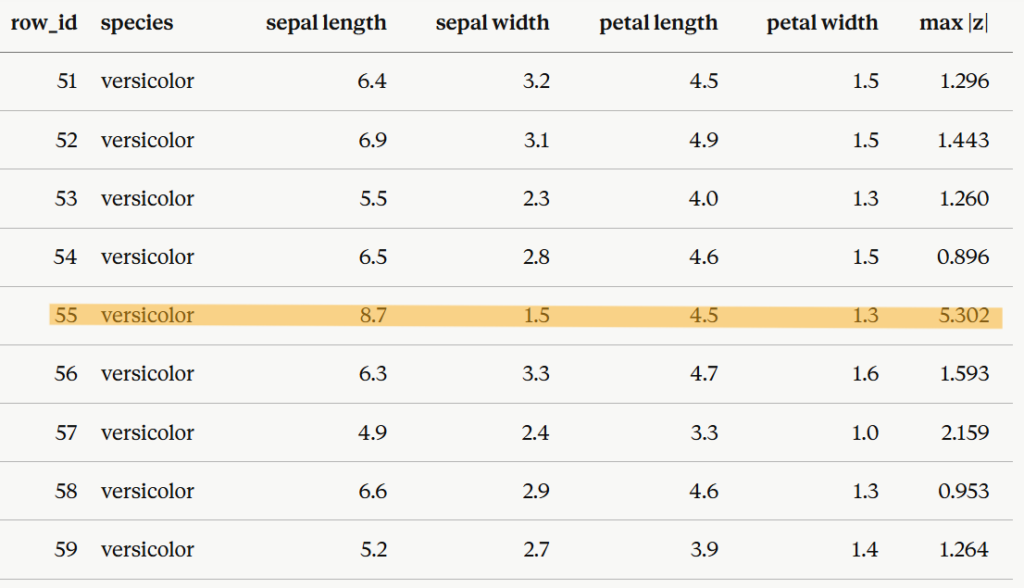The image size is (1024, 588).
Task: Select row 56 petal width 1.6
Action: [865, 374]
